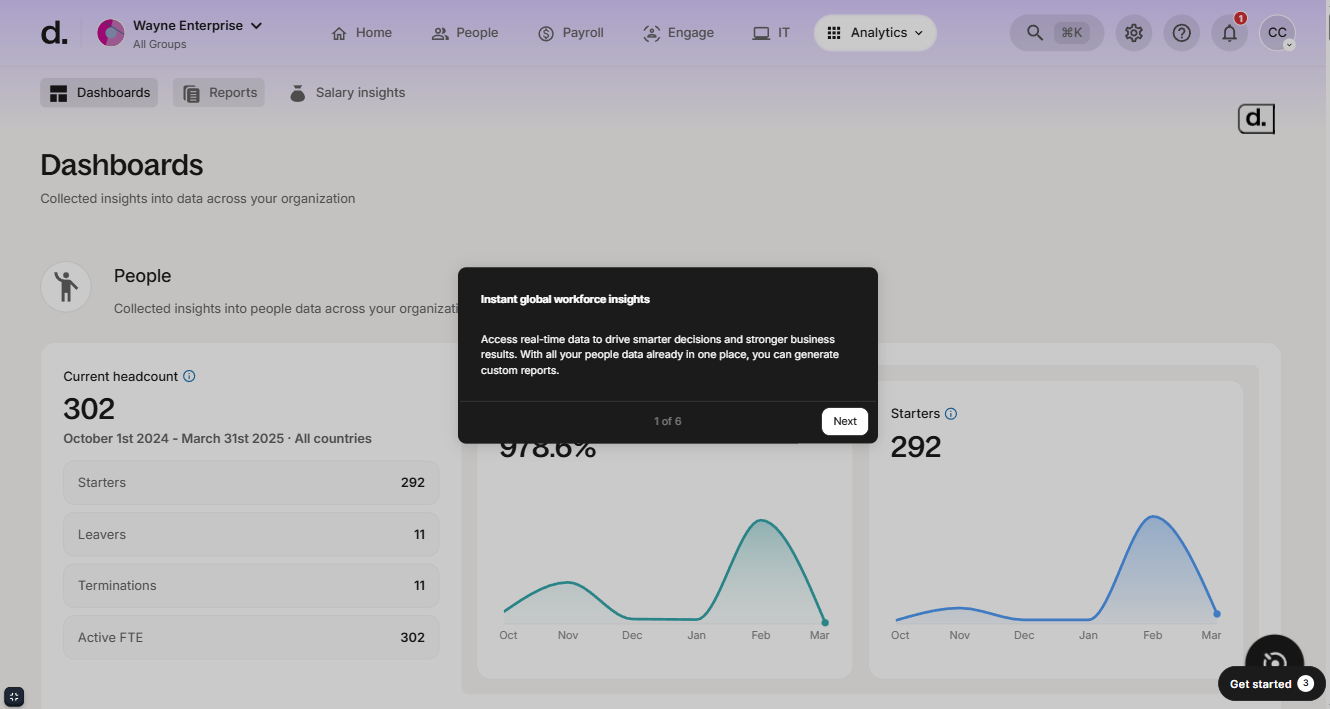
Task: Expand the CC user profile menu
Action: pyautogui.click(x=1277, y=33)
